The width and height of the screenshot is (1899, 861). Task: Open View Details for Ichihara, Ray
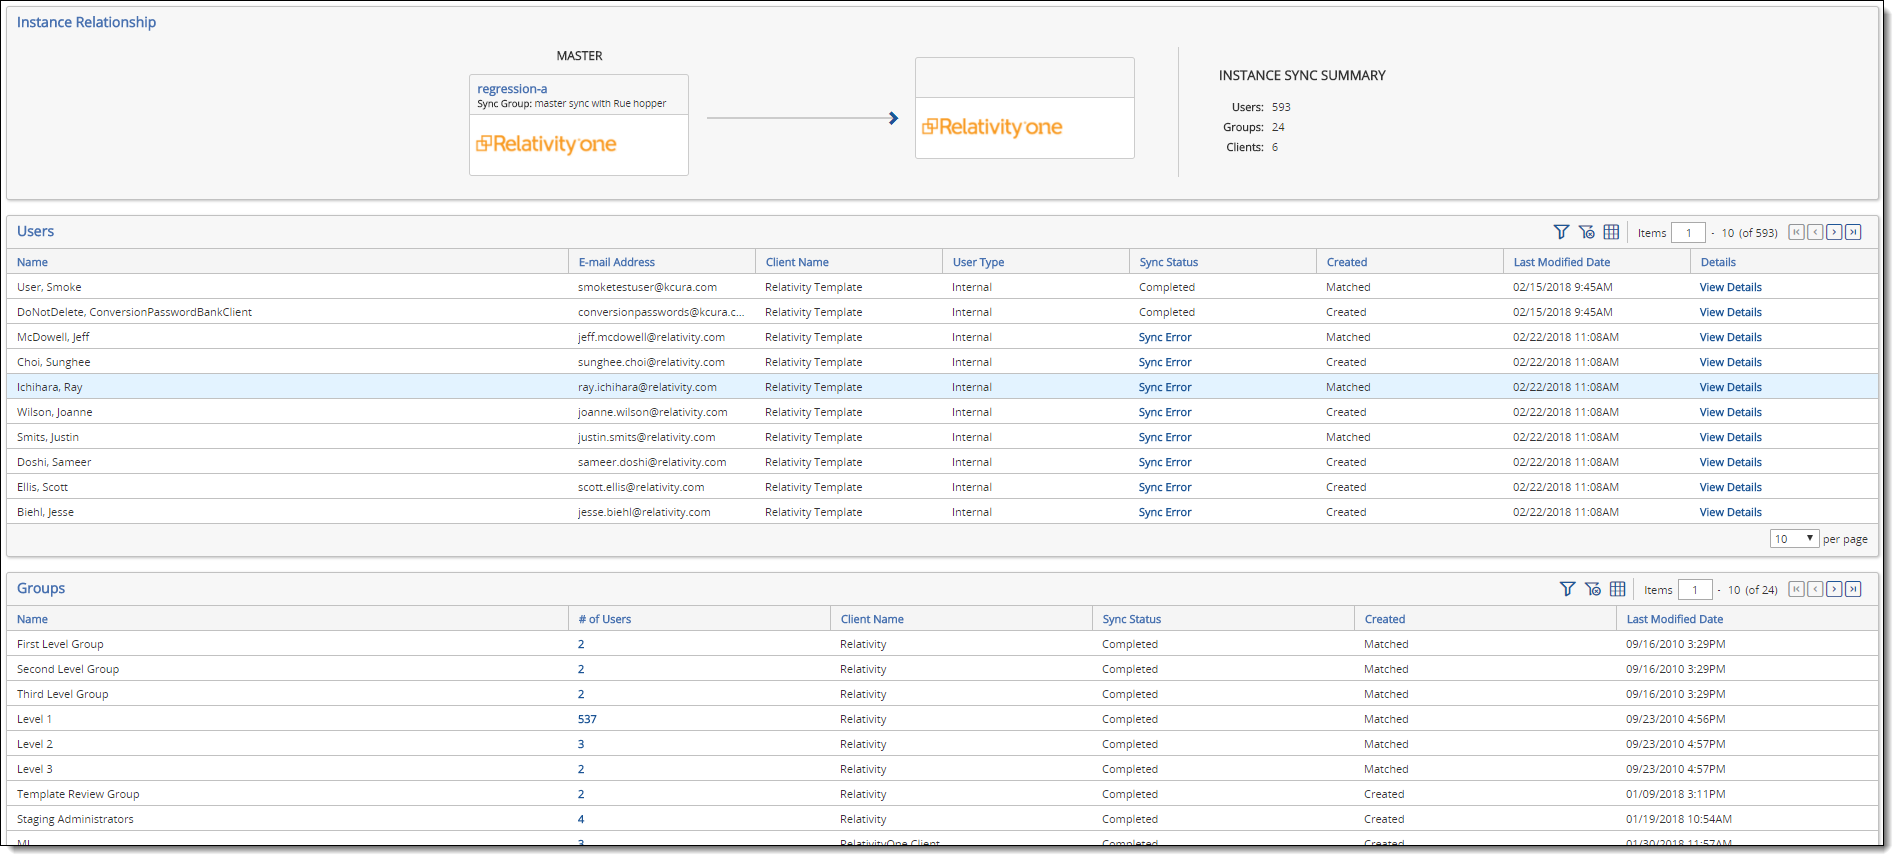point(1730,387)
